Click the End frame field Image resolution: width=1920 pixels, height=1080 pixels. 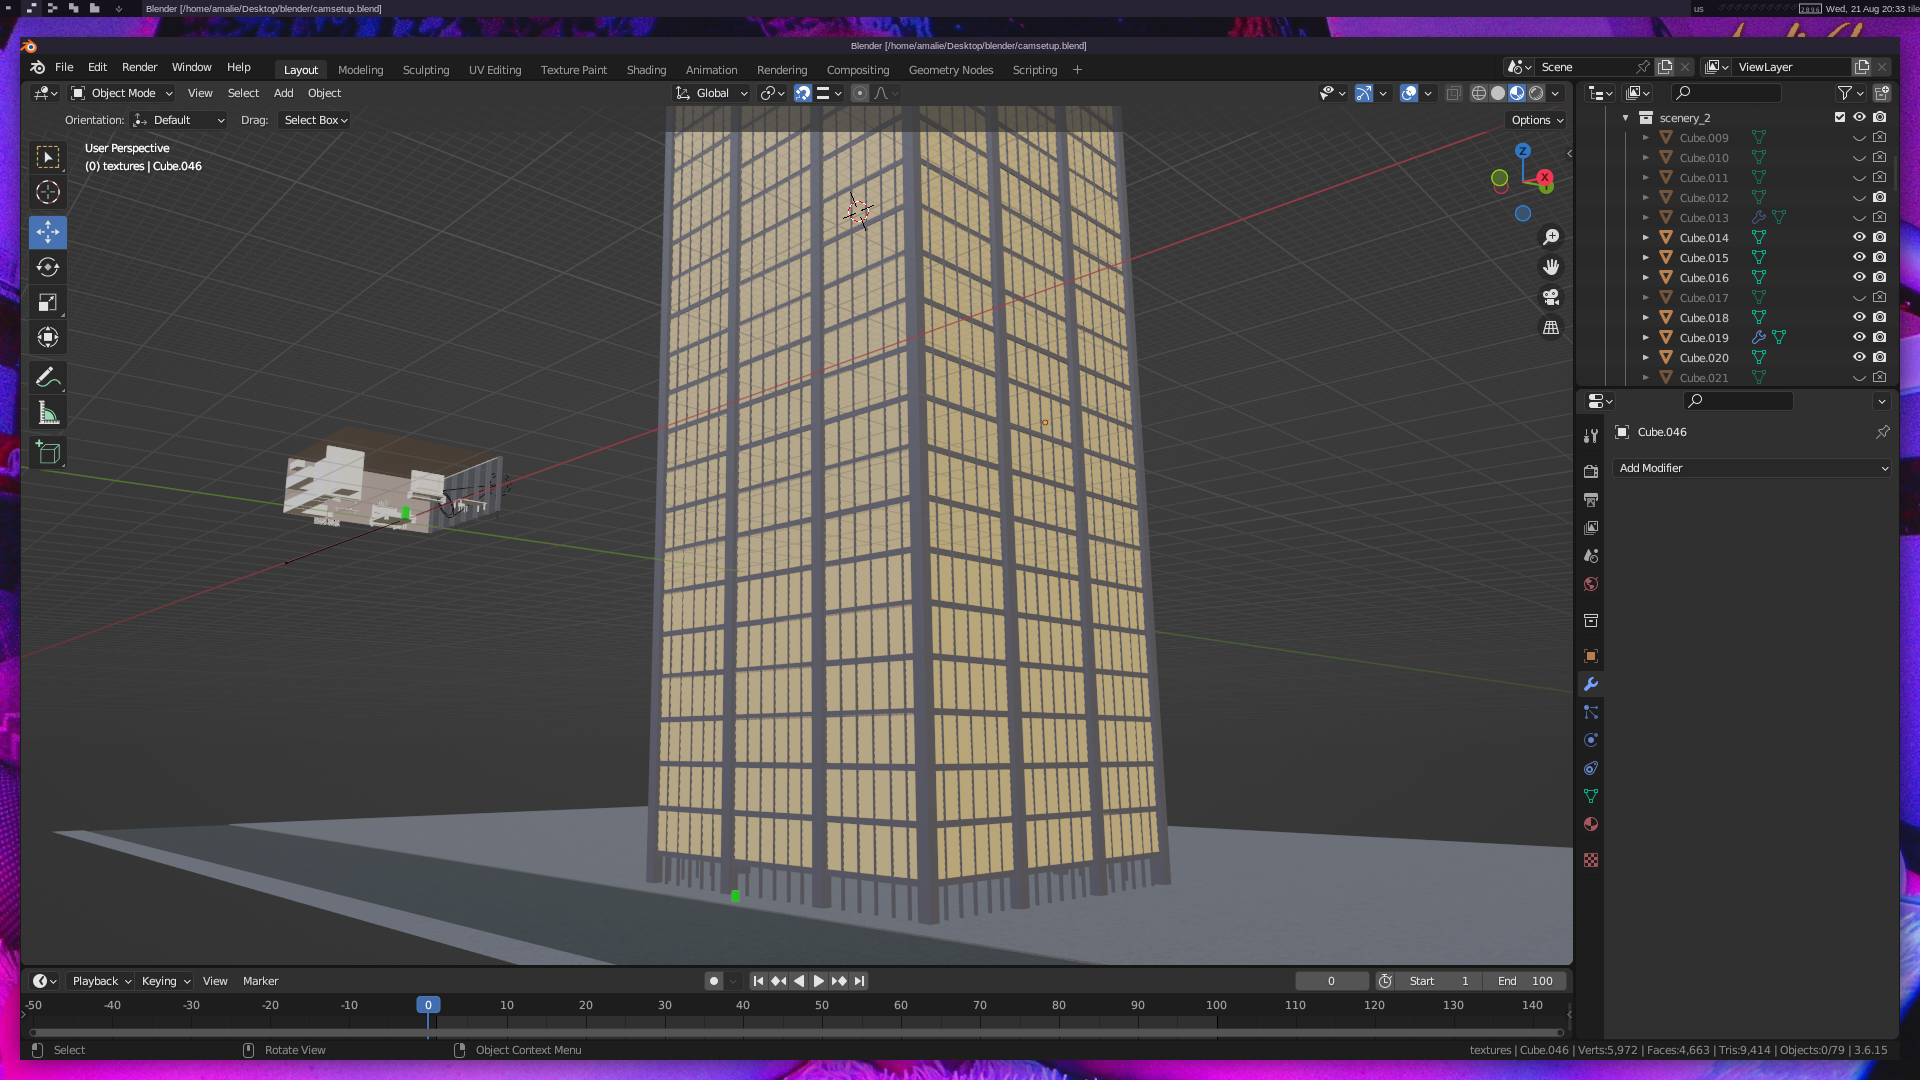(x=1525, y=981)
